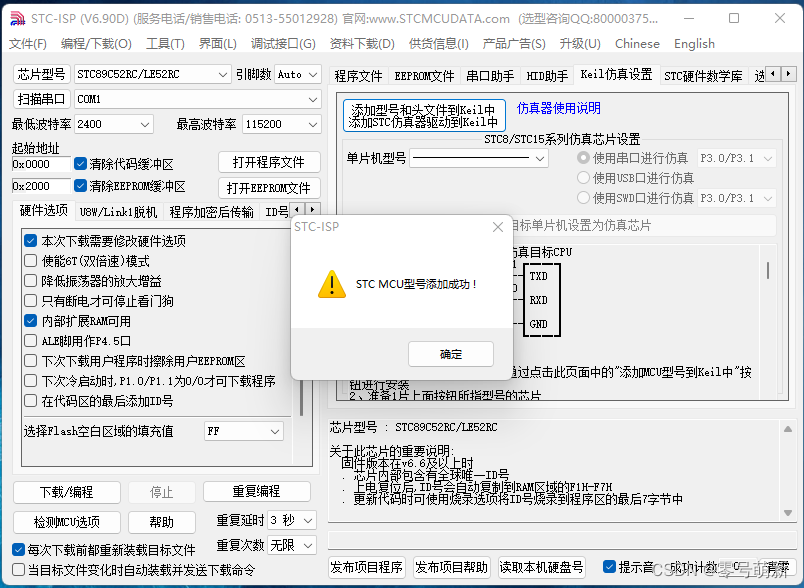
Task: Open 工具(T) menu
Action: click(165, 44)
